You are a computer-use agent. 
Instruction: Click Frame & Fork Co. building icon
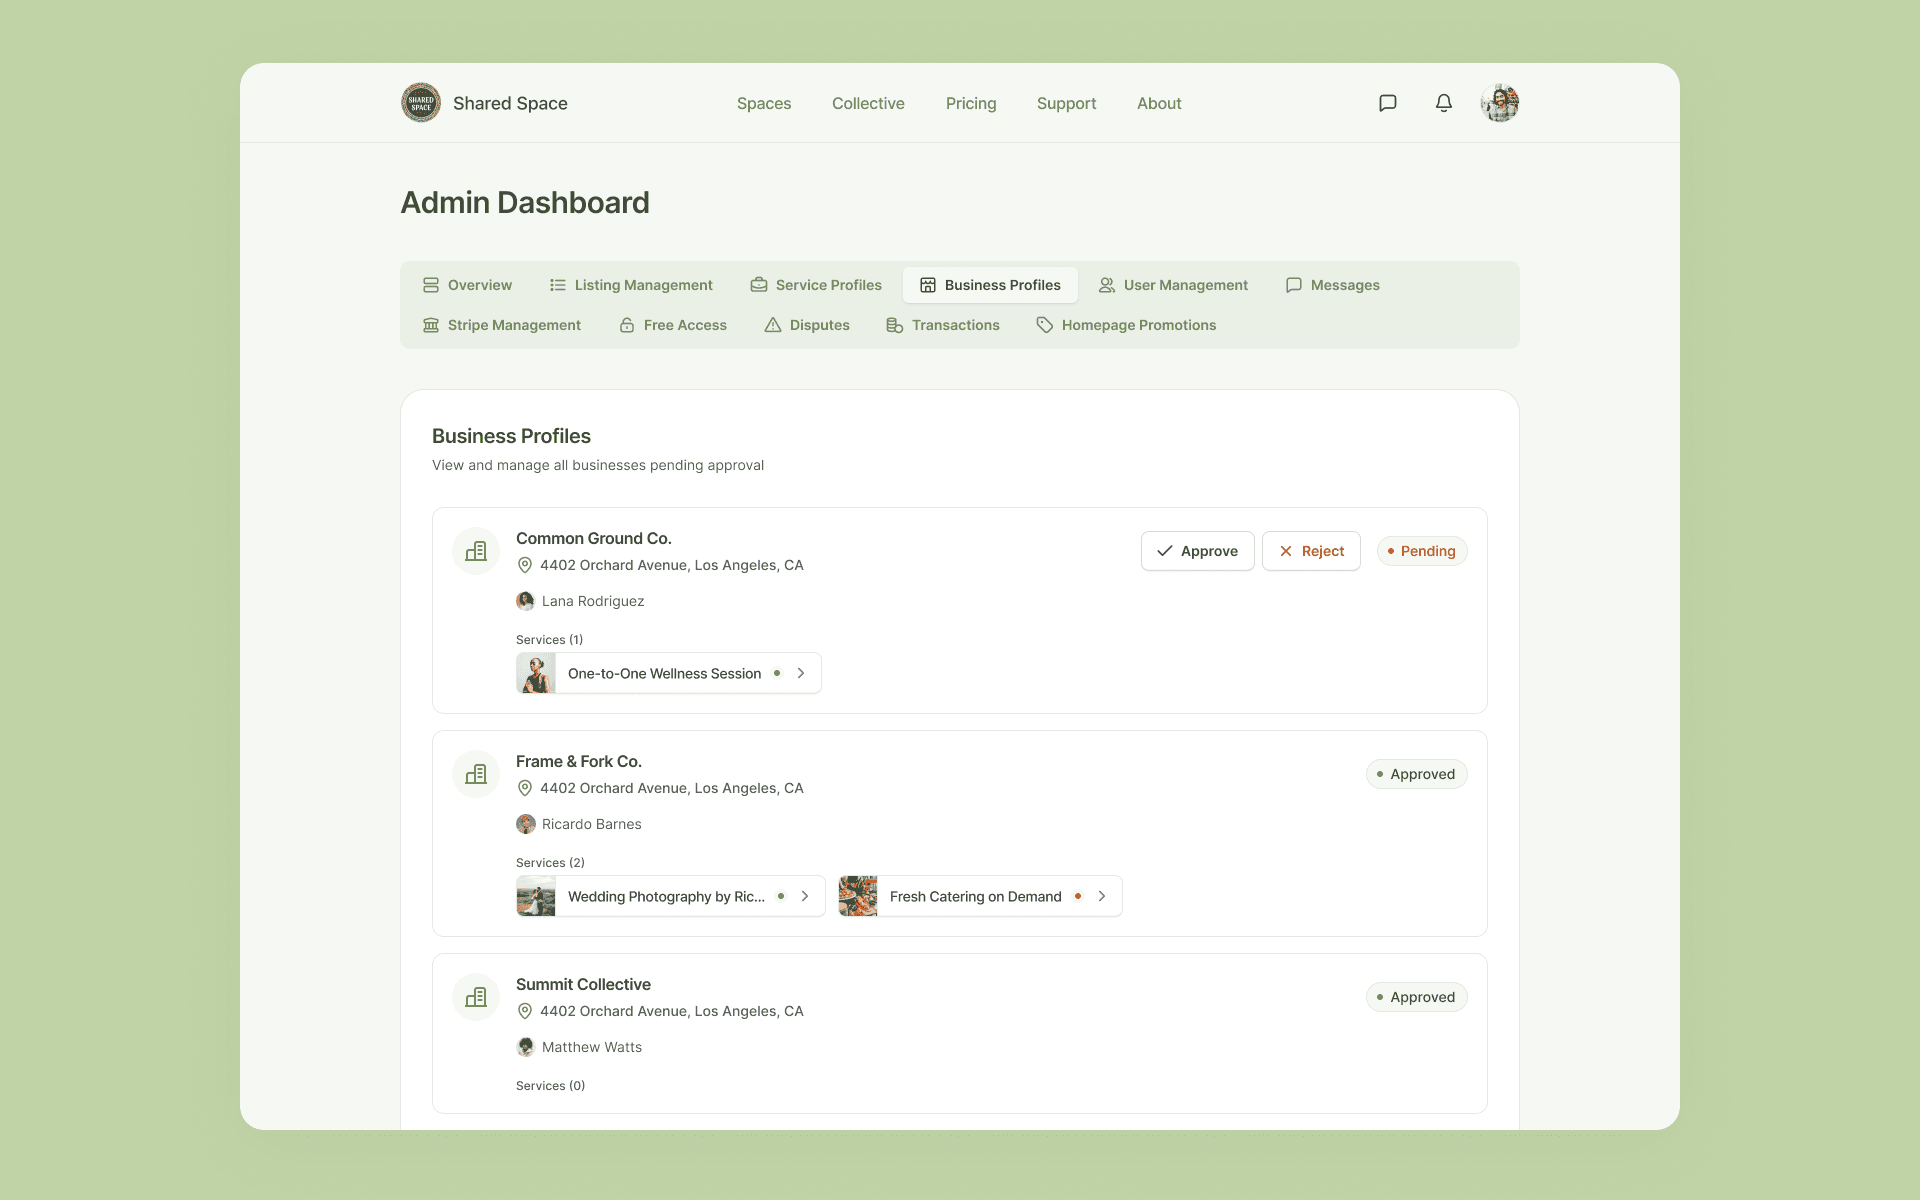click(476, 774)
